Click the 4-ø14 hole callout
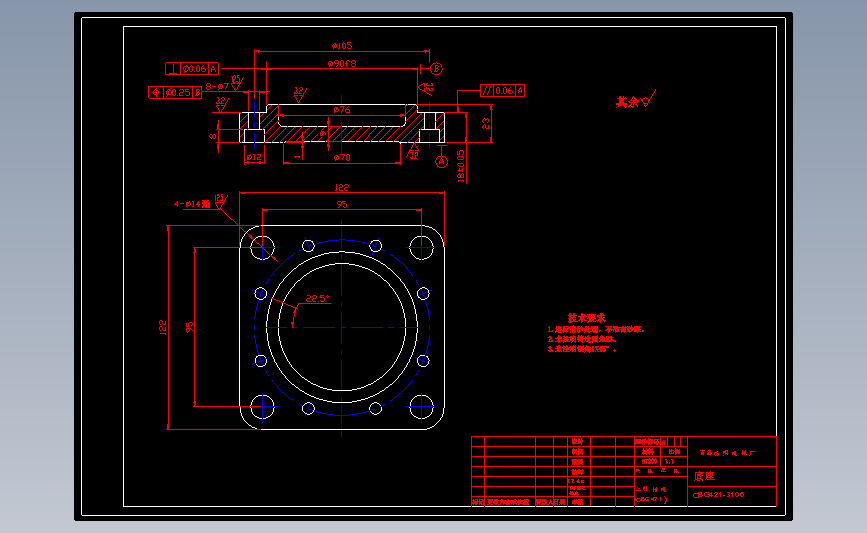This screenshot has height=533, width=867. point(192,204)
